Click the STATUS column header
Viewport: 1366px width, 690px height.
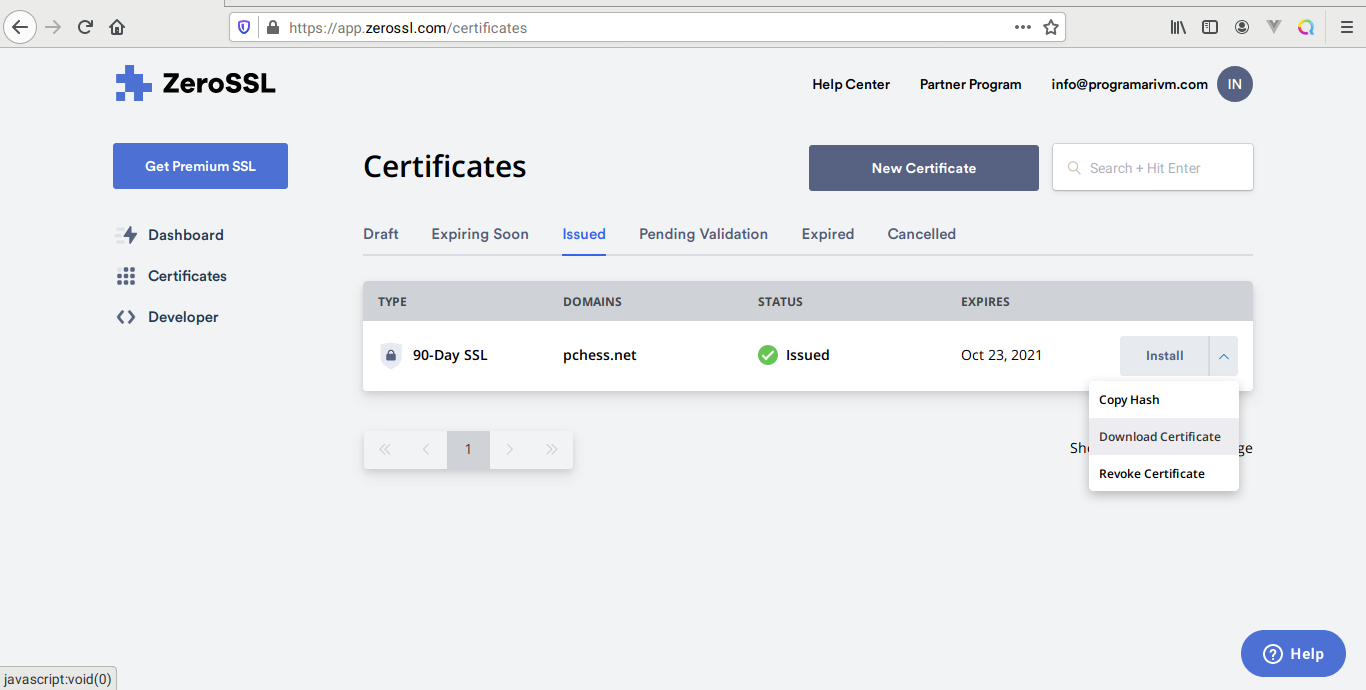[780, 301]
